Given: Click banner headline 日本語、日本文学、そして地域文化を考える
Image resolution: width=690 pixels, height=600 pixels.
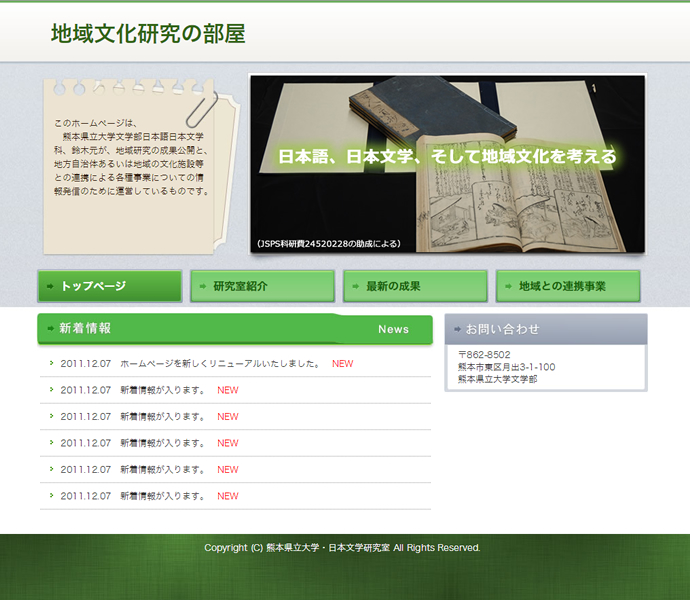Looking at the screenshot, I should point(448,157).
